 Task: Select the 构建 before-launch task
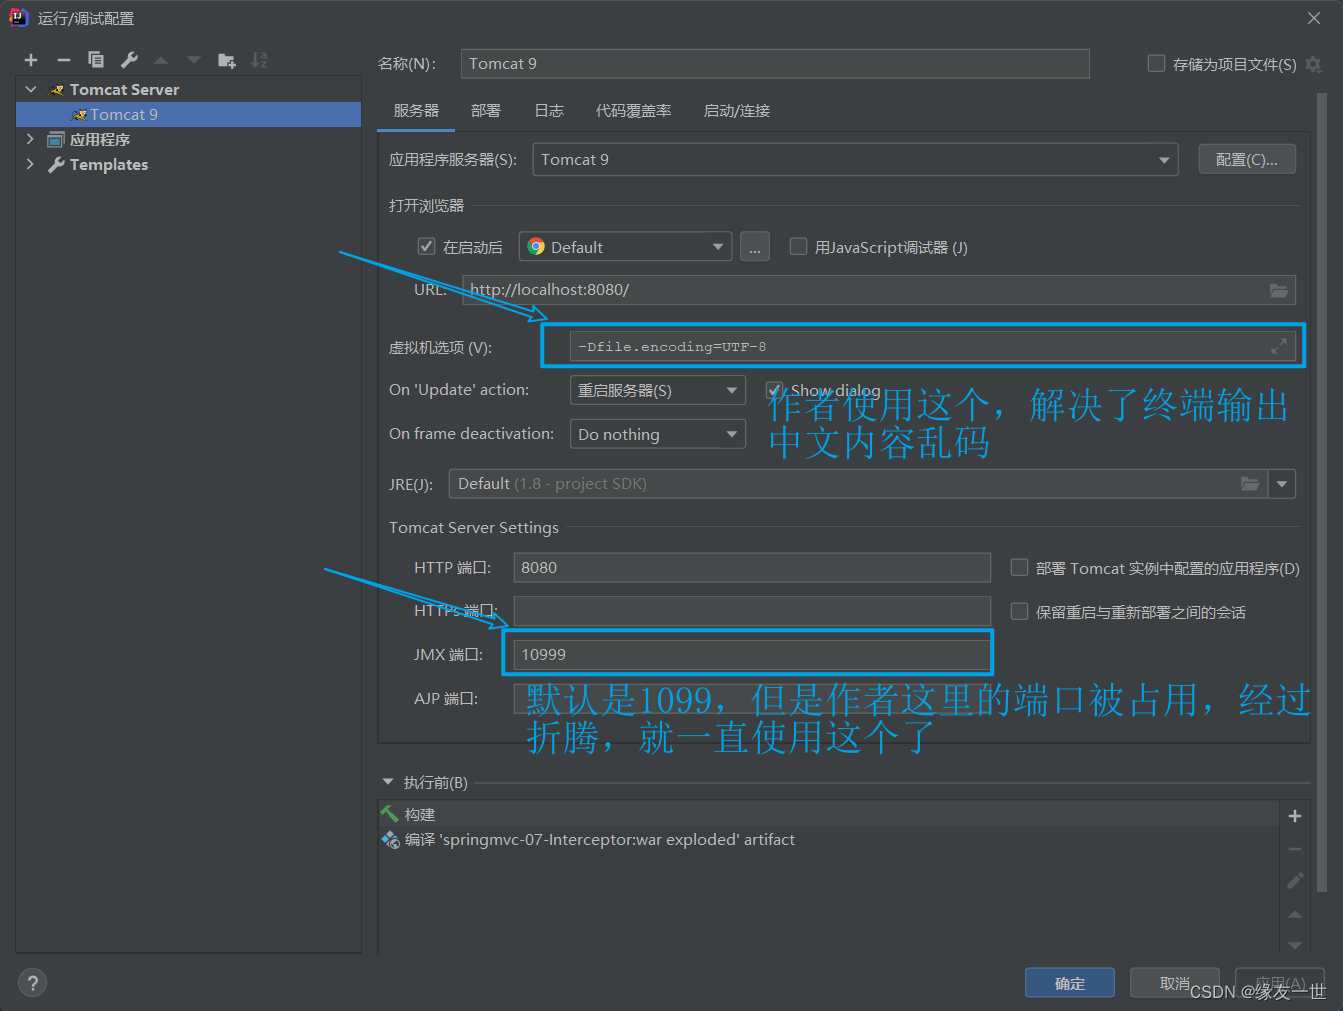point(830,814)
